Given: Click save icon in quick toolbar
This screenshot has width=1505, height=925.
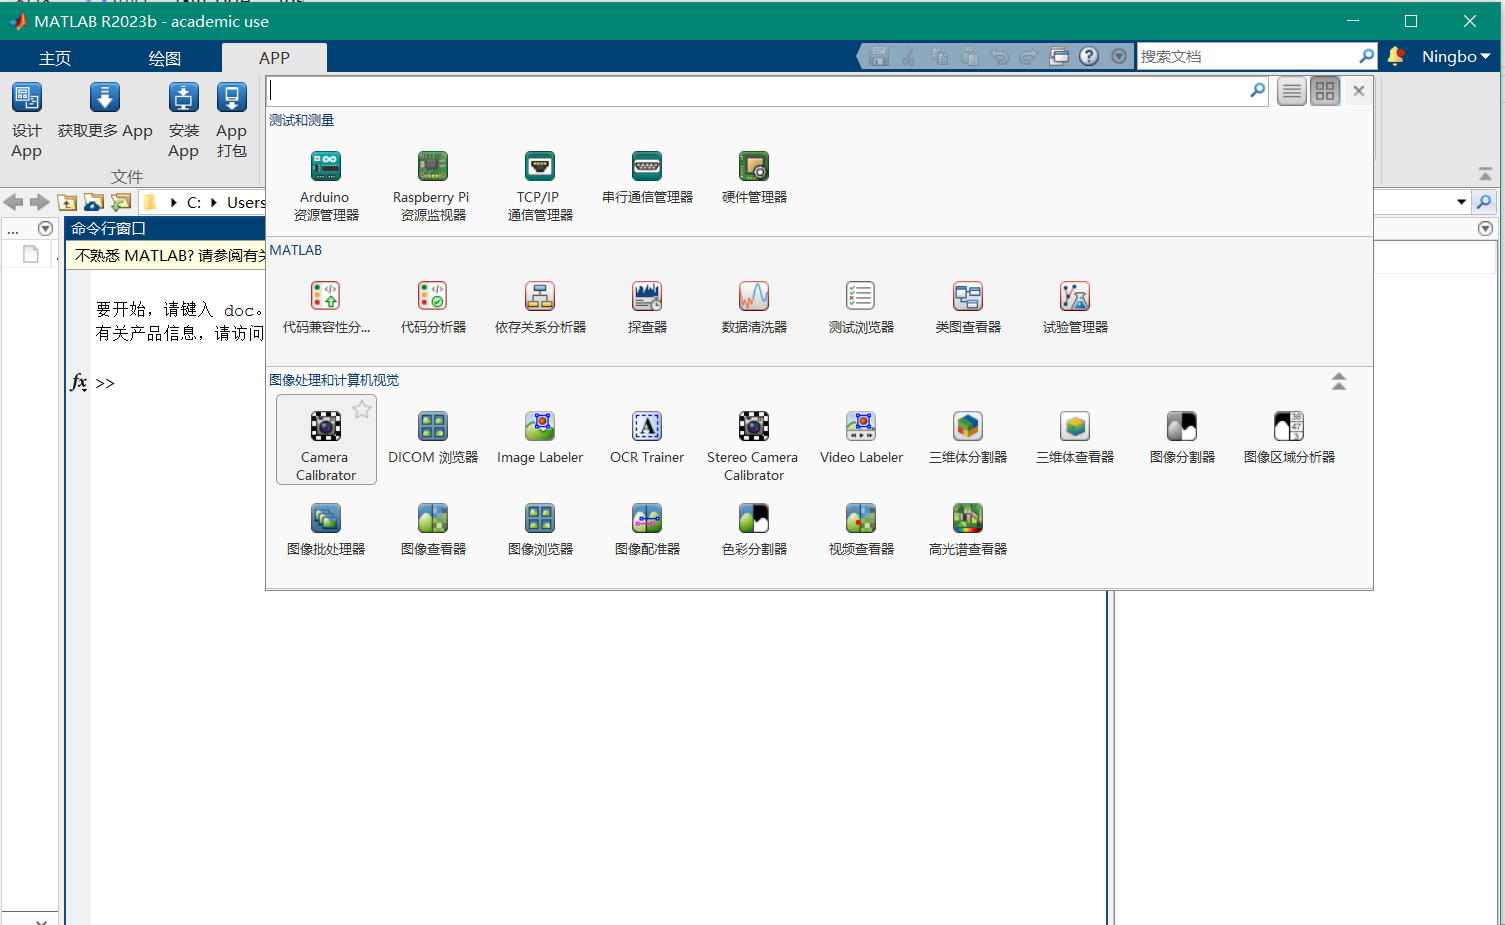Looking at the screenshot, I should point(879,57).
